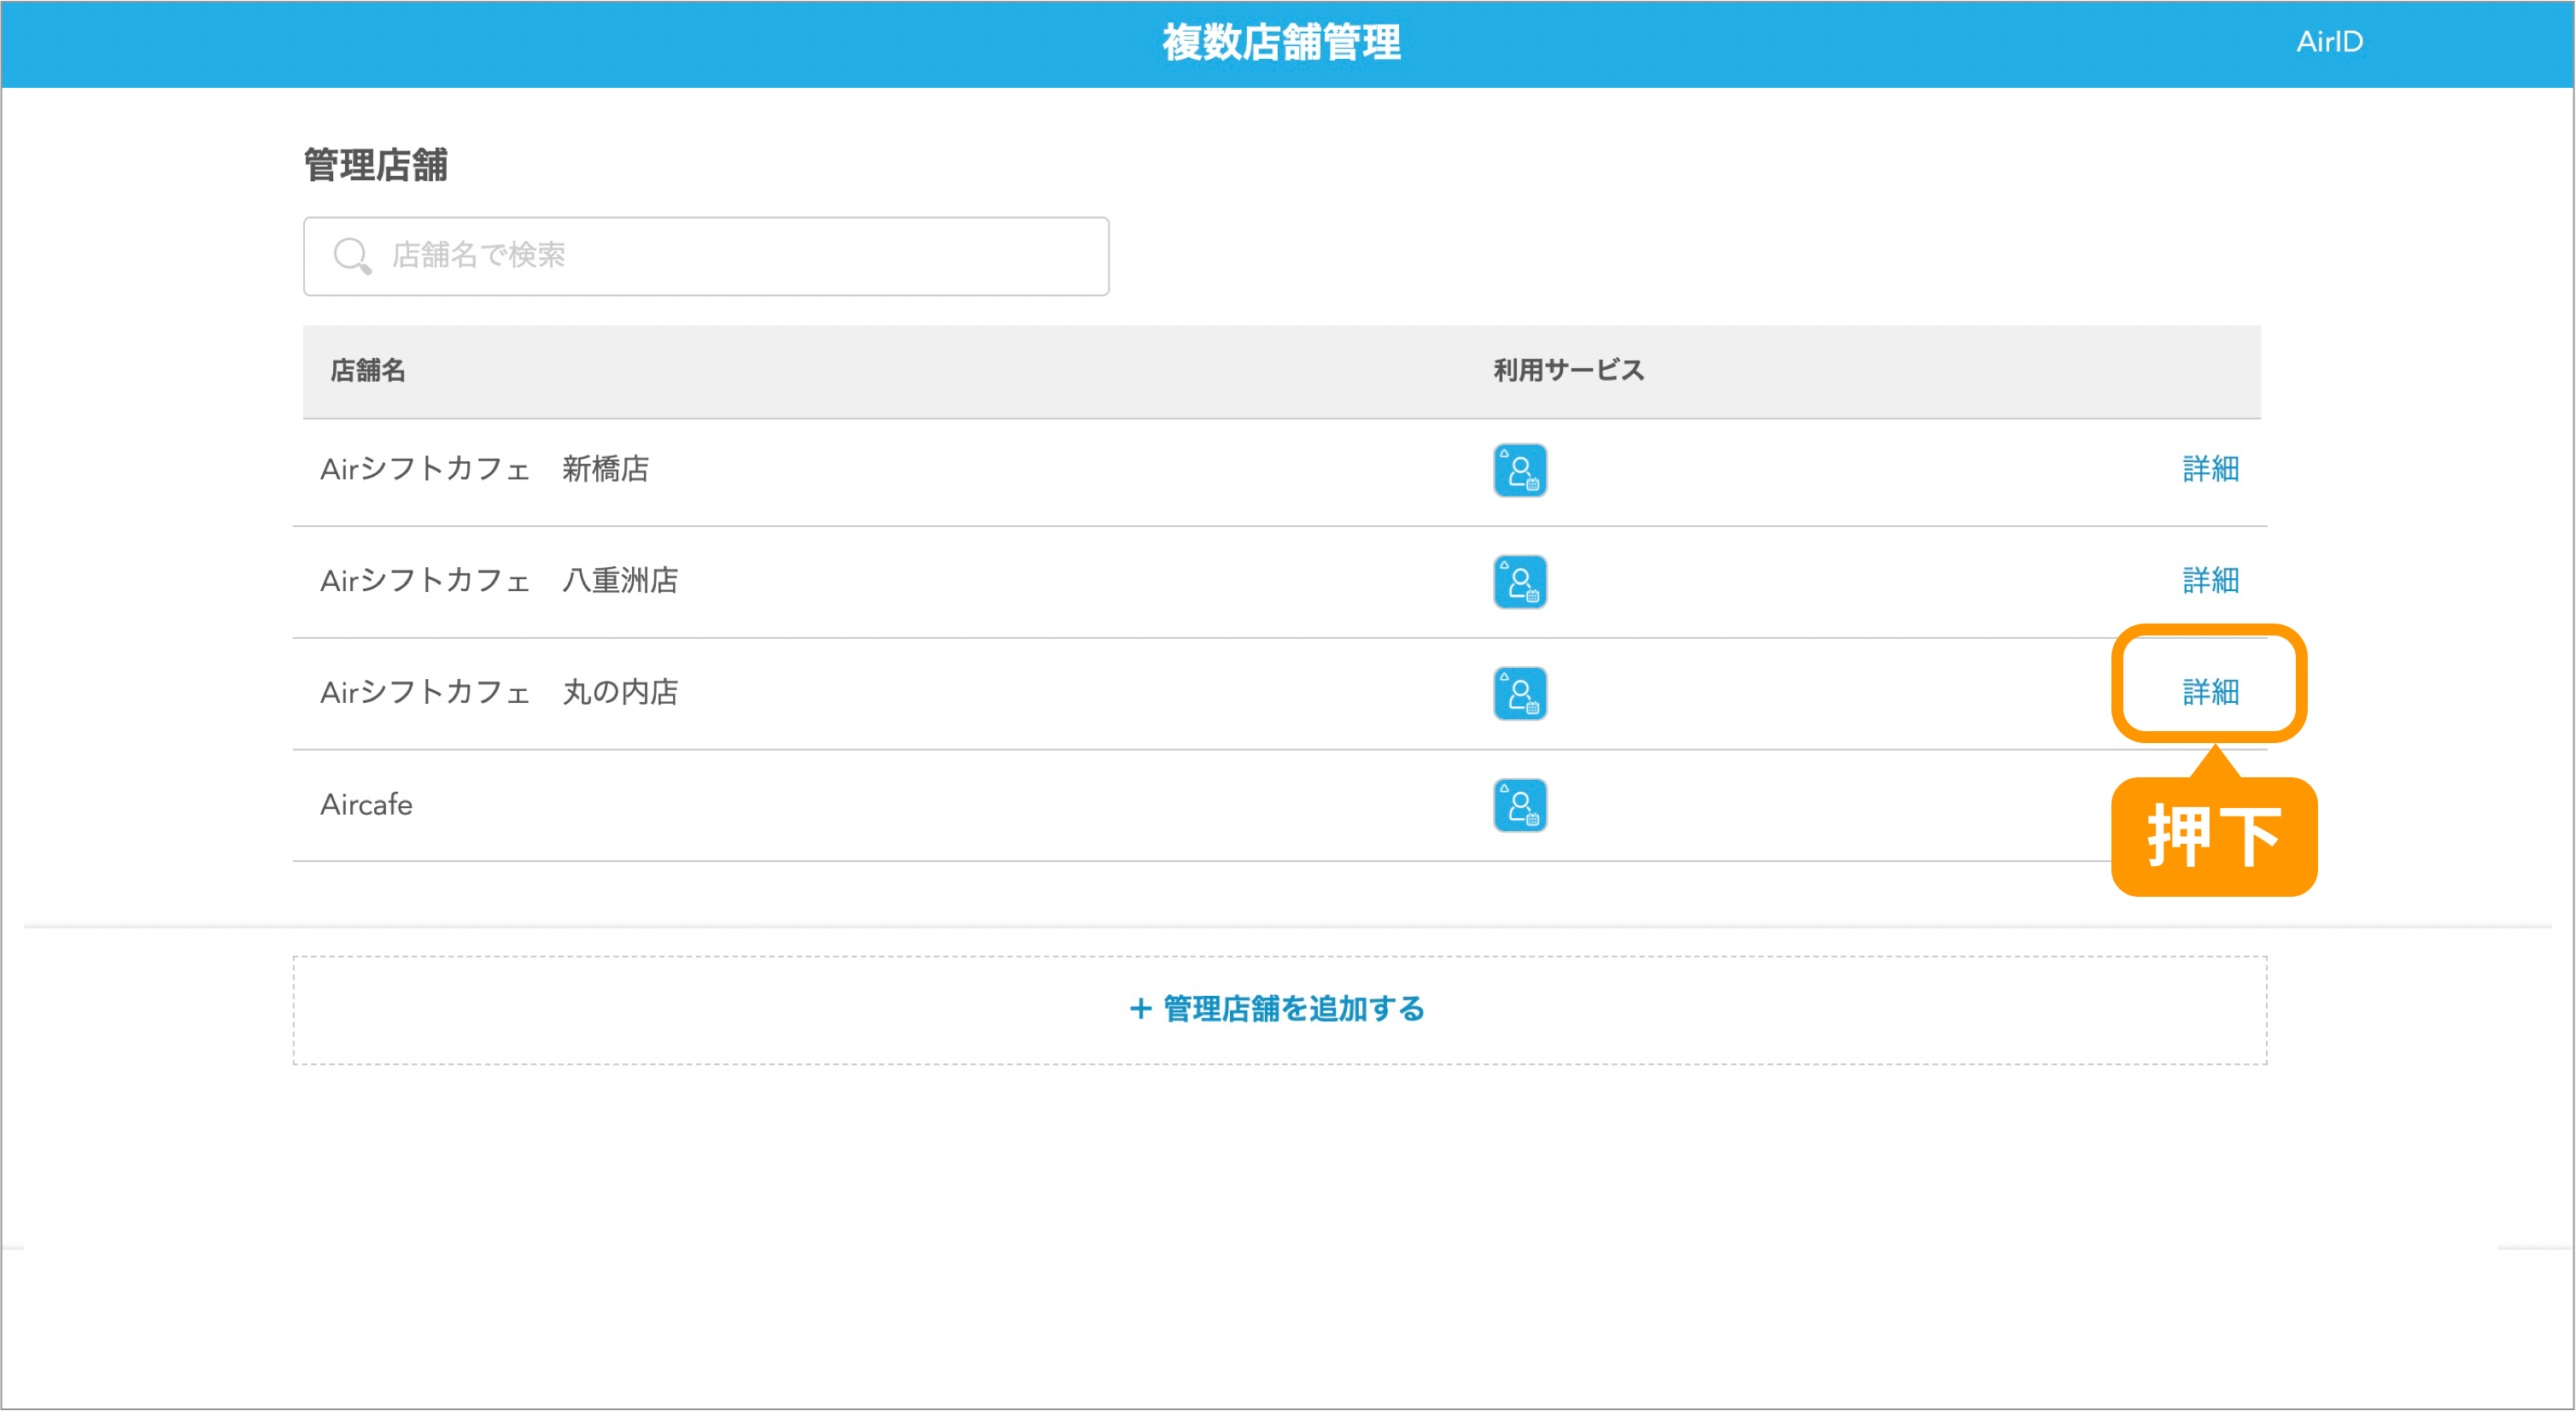Click Air Shift service icon for 新橋店
2576x1411 pixels.
(1519, 470)
